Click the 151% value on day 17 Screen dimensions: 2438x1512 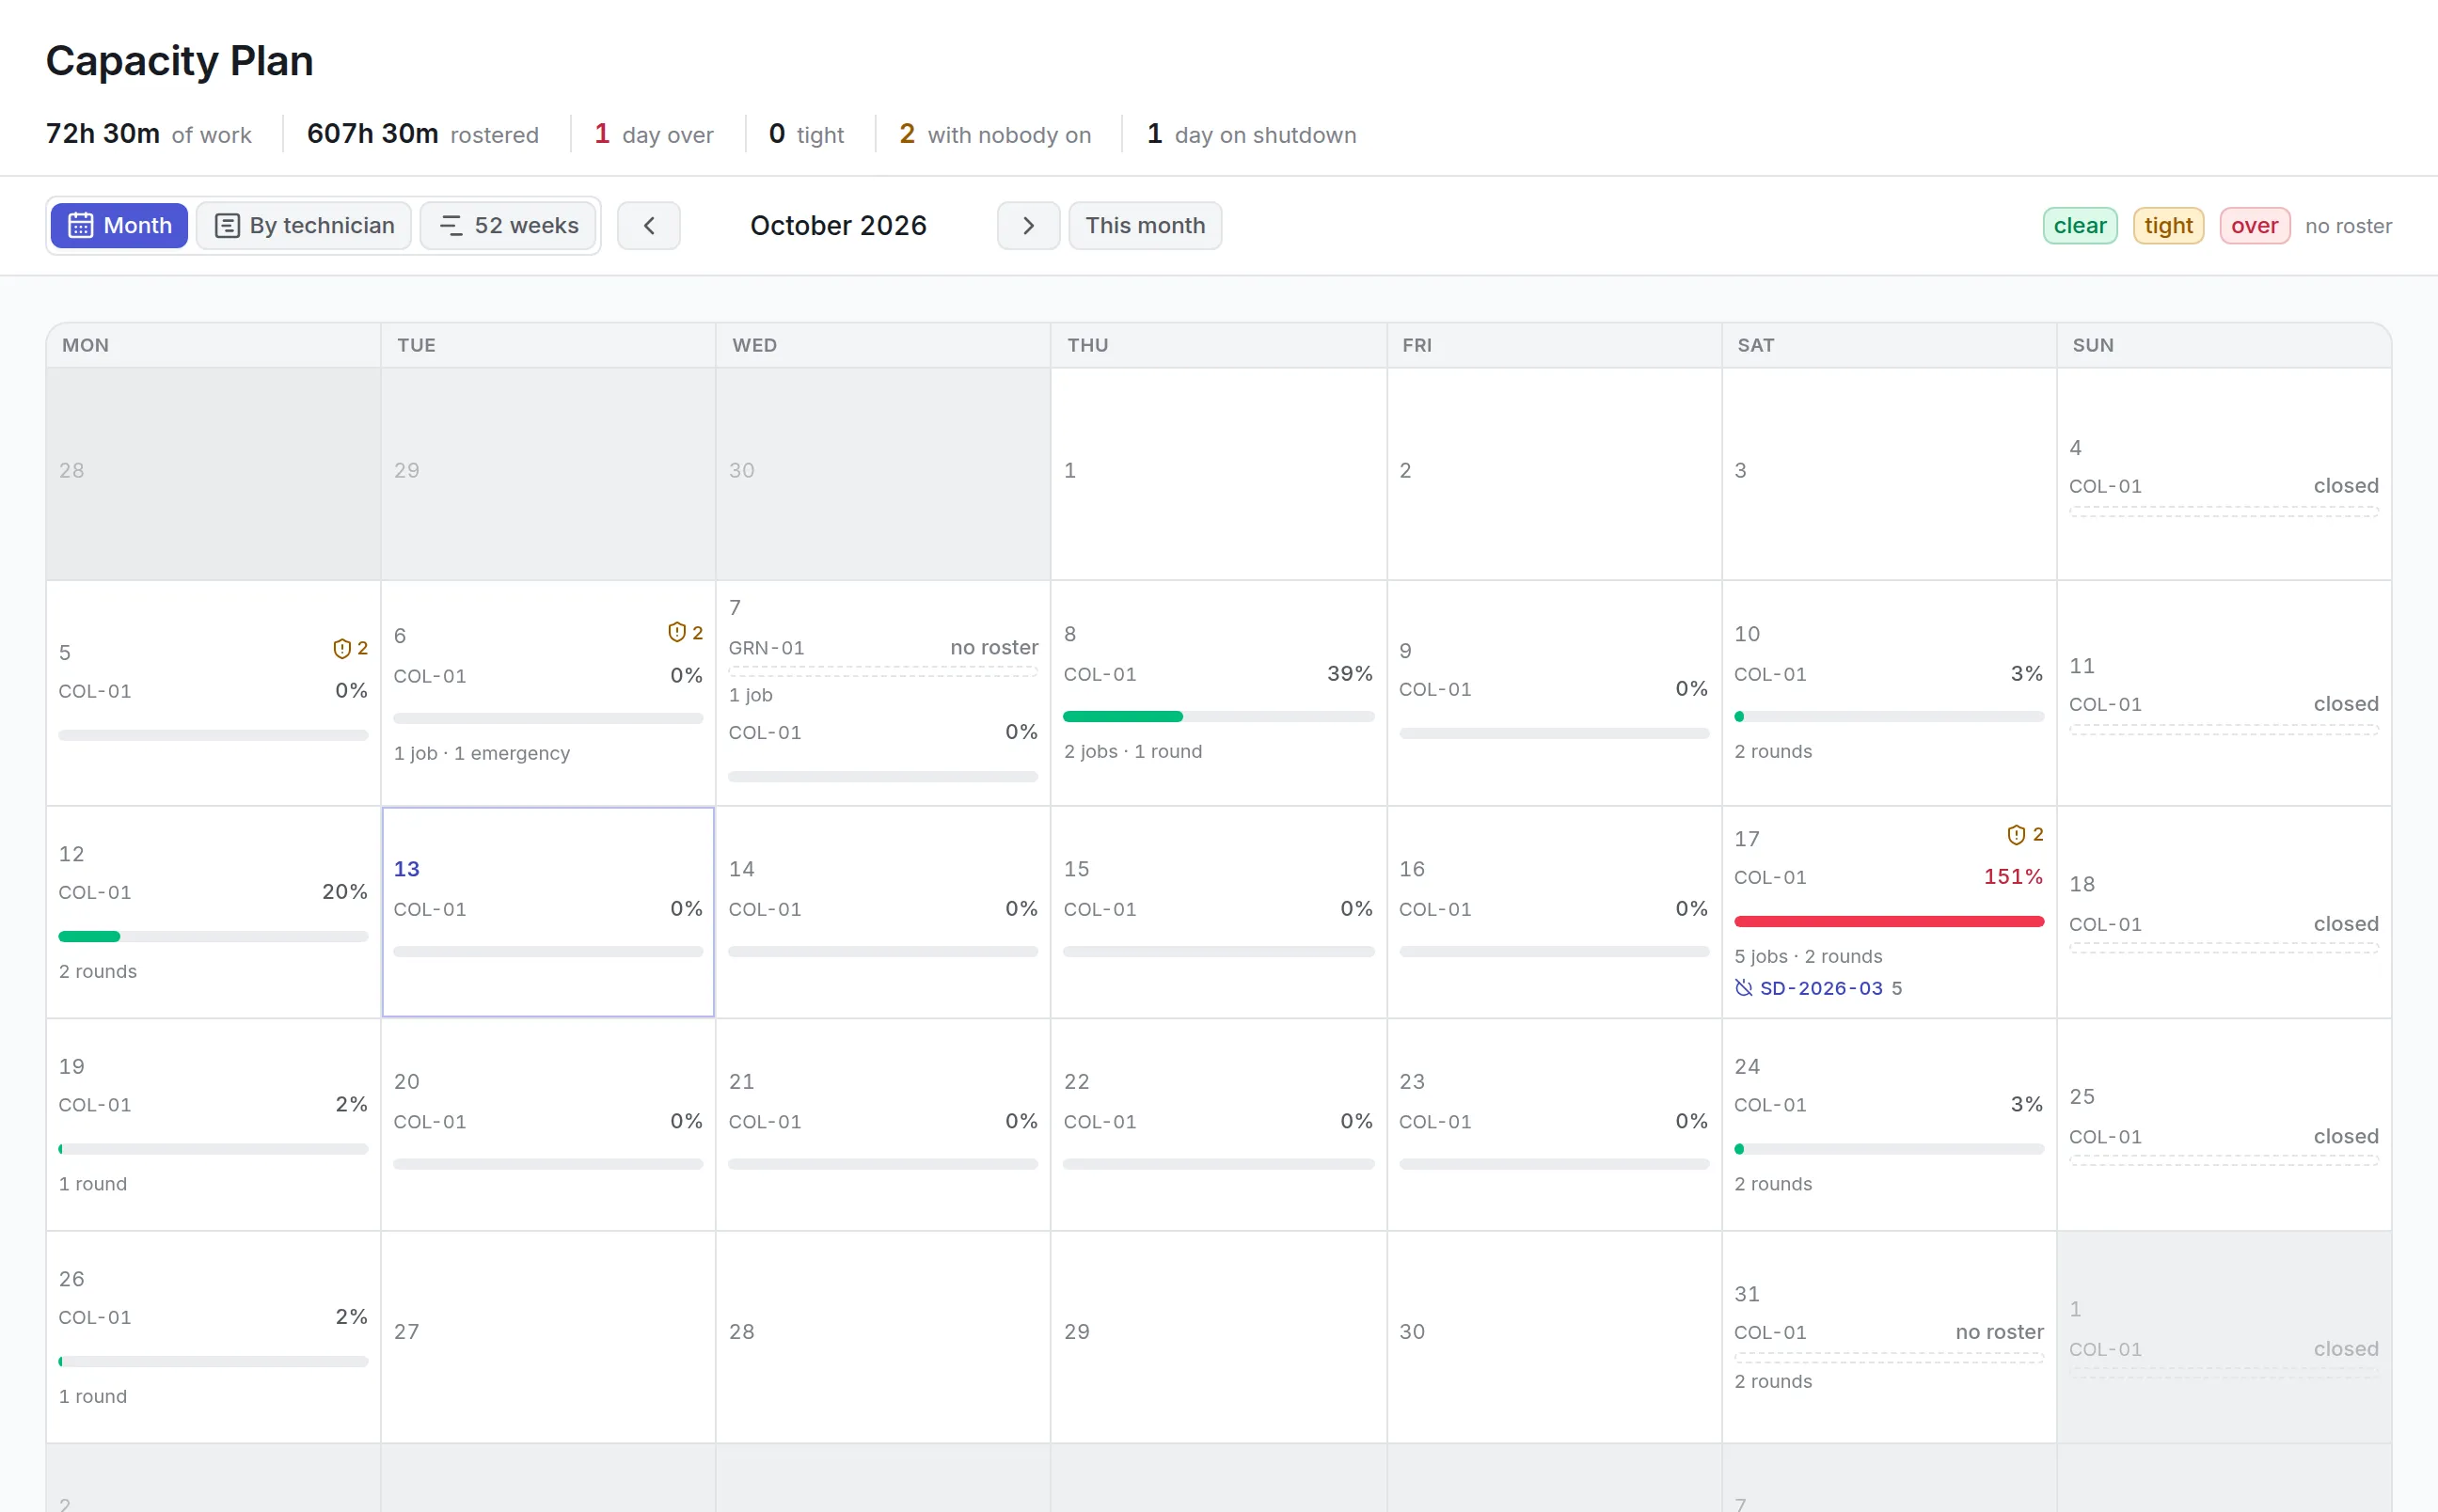[2013, 877]
